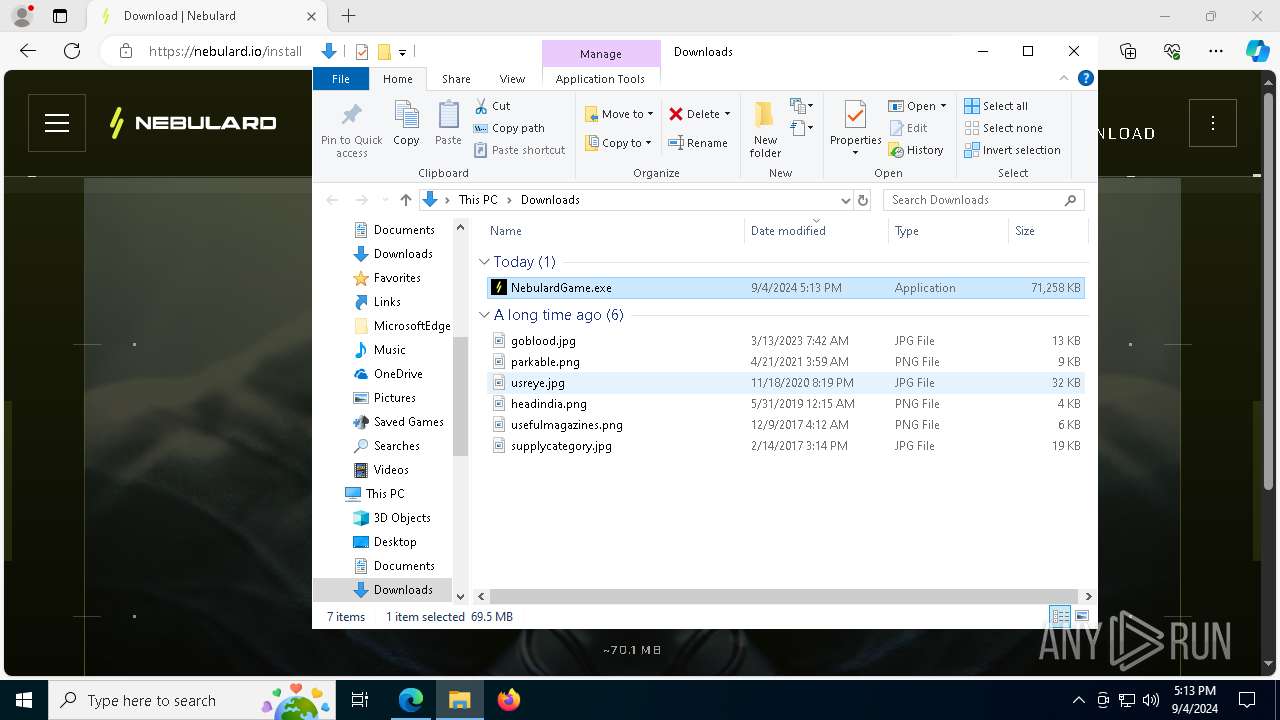Click Windows Start button
Screen dimensions: 1280x720
(x=24, y=700)
